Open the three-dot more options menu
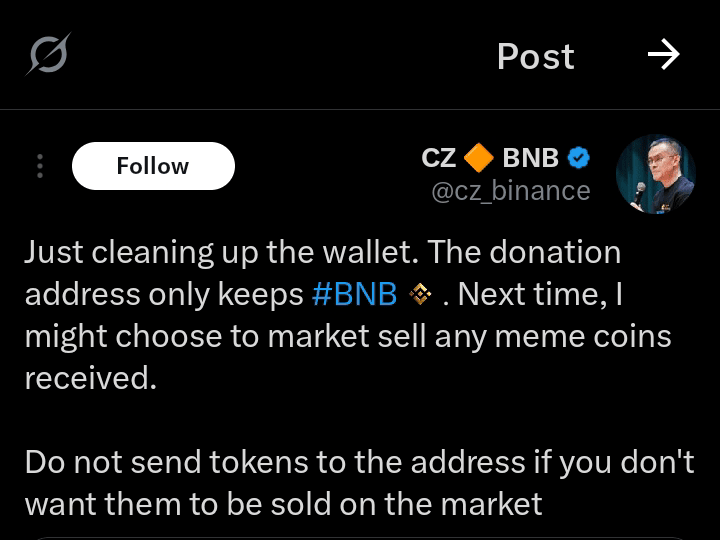Image resolution: width=720 pixels, height=540 pixels. [x=40, y=166]
